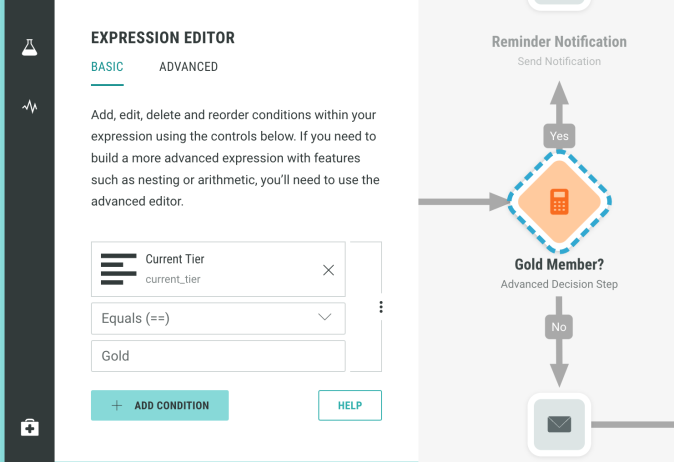Open the medical kit icon in sidebar
The height and width of the screenshot is (462, 674).
coord(30,427)
